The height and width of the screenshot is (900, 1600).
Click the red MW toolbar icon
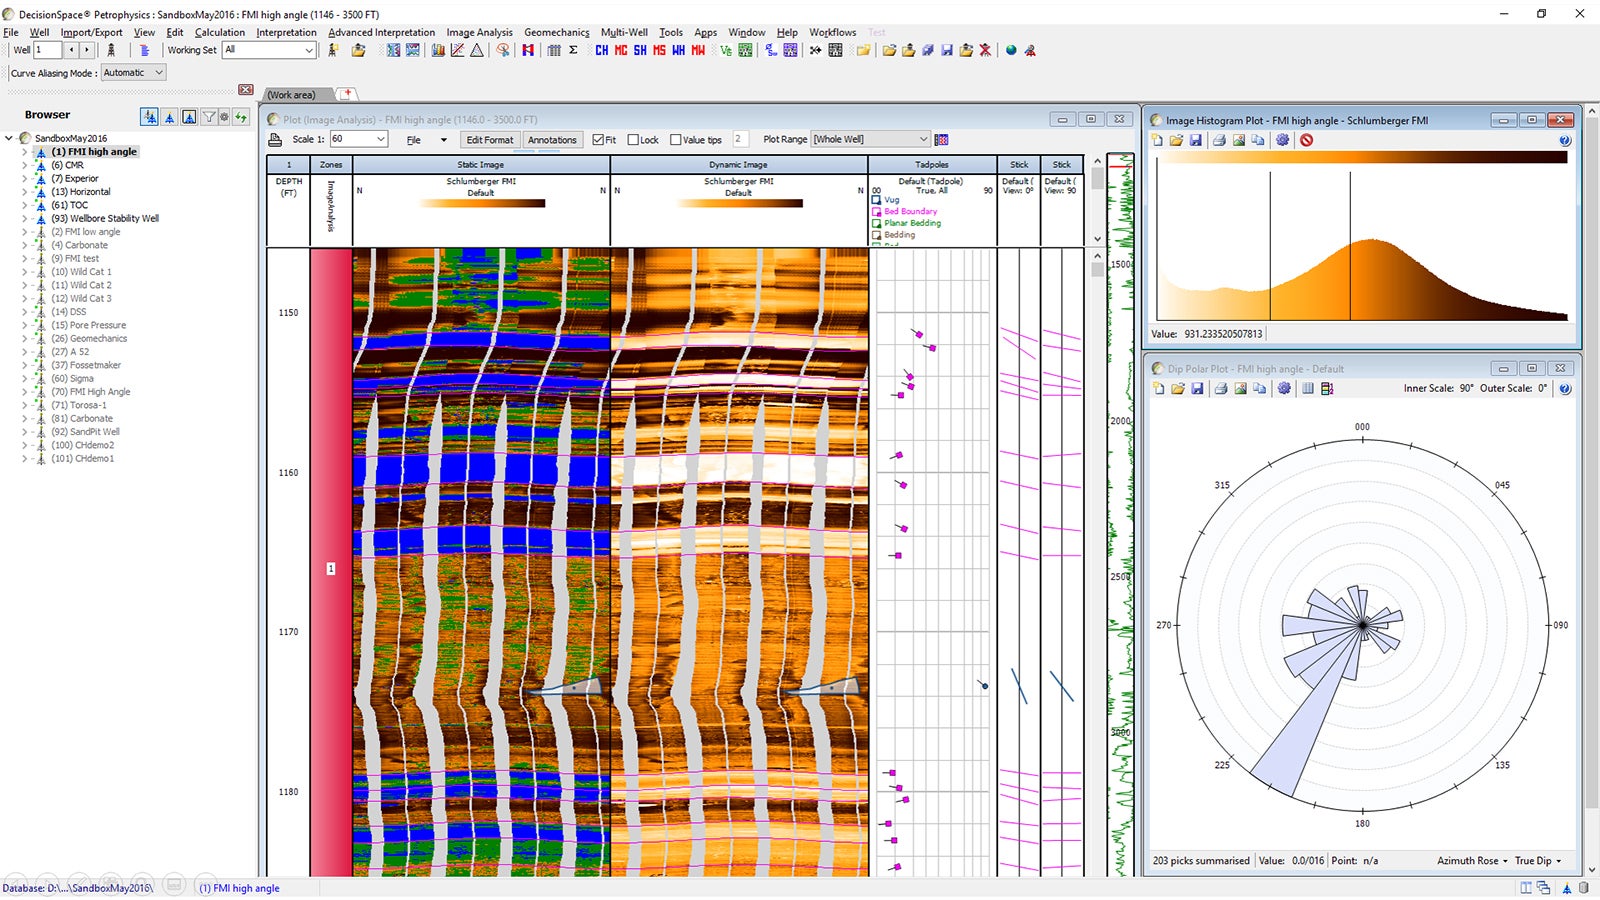698,50
